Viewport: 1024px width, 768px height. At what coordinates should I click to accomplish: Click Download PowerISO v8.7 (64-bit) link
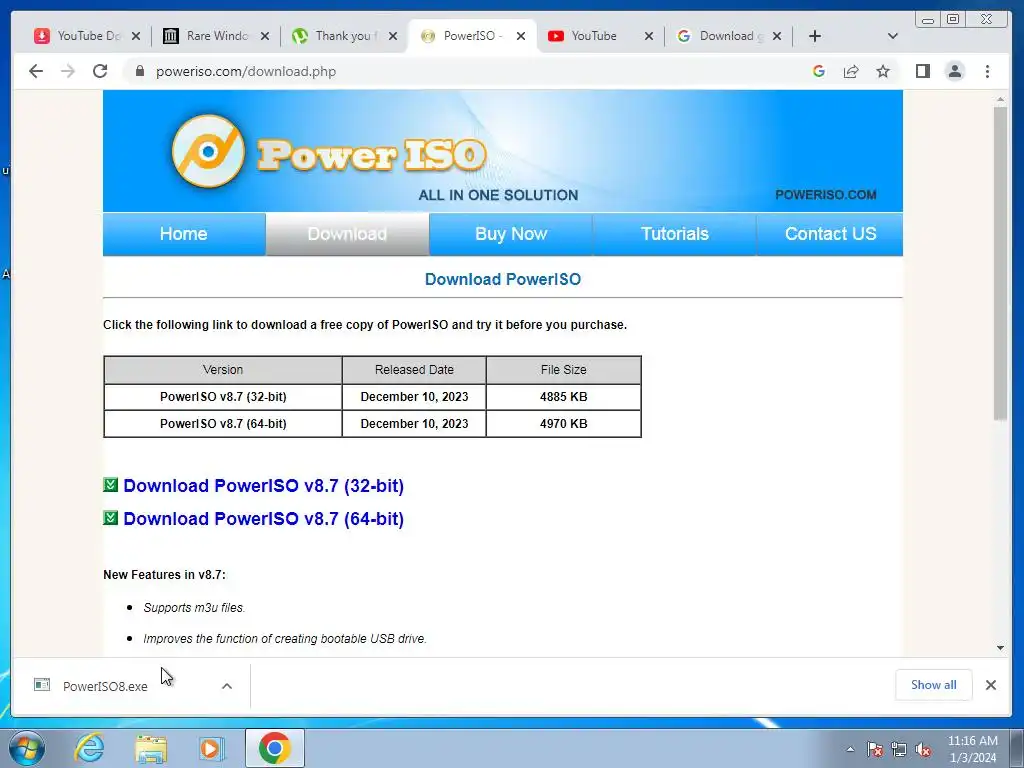point(263,519)
